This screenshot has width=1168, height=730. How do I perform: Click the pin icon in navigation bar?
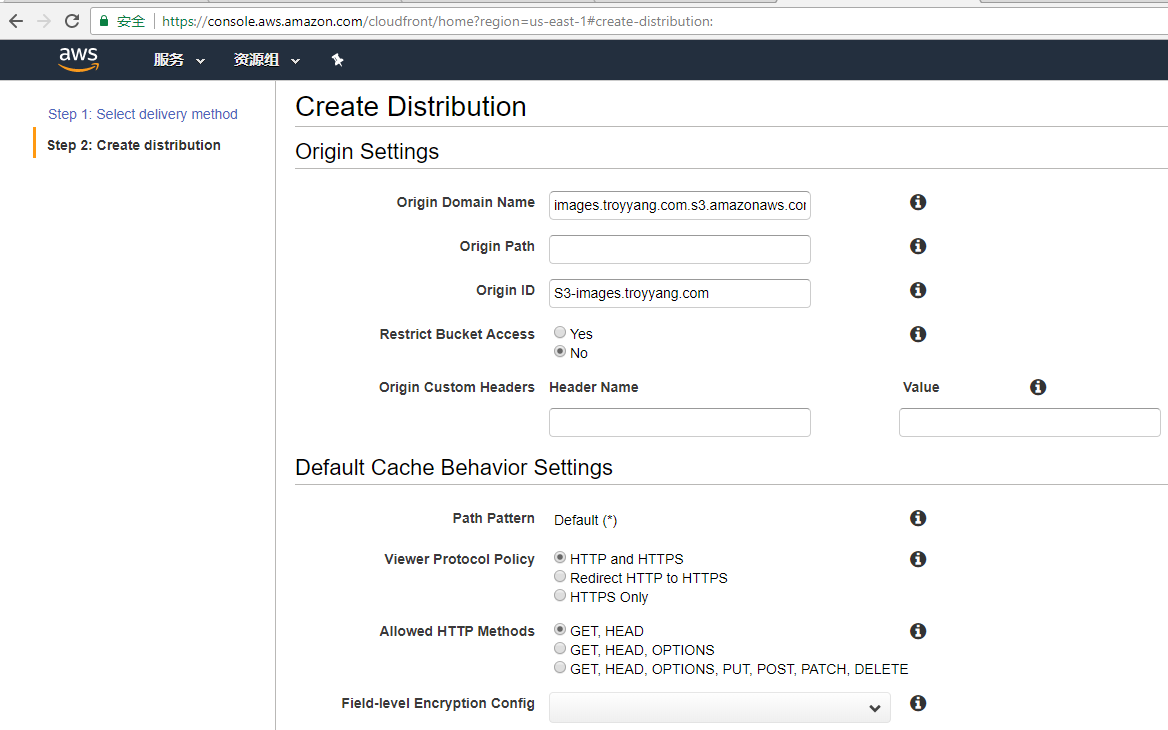click(x=338, y=60)
